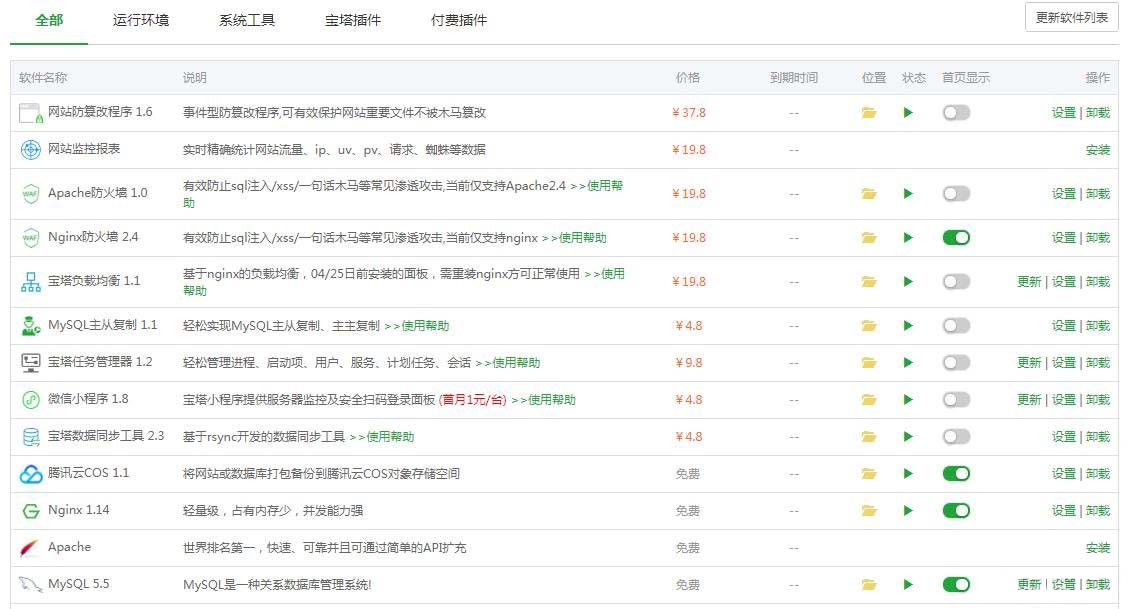1127x609 pixels.
Task: Open 设置 for 腾讯云COS 1.1
Action: pyautogui.click(x=1064, y=474)
